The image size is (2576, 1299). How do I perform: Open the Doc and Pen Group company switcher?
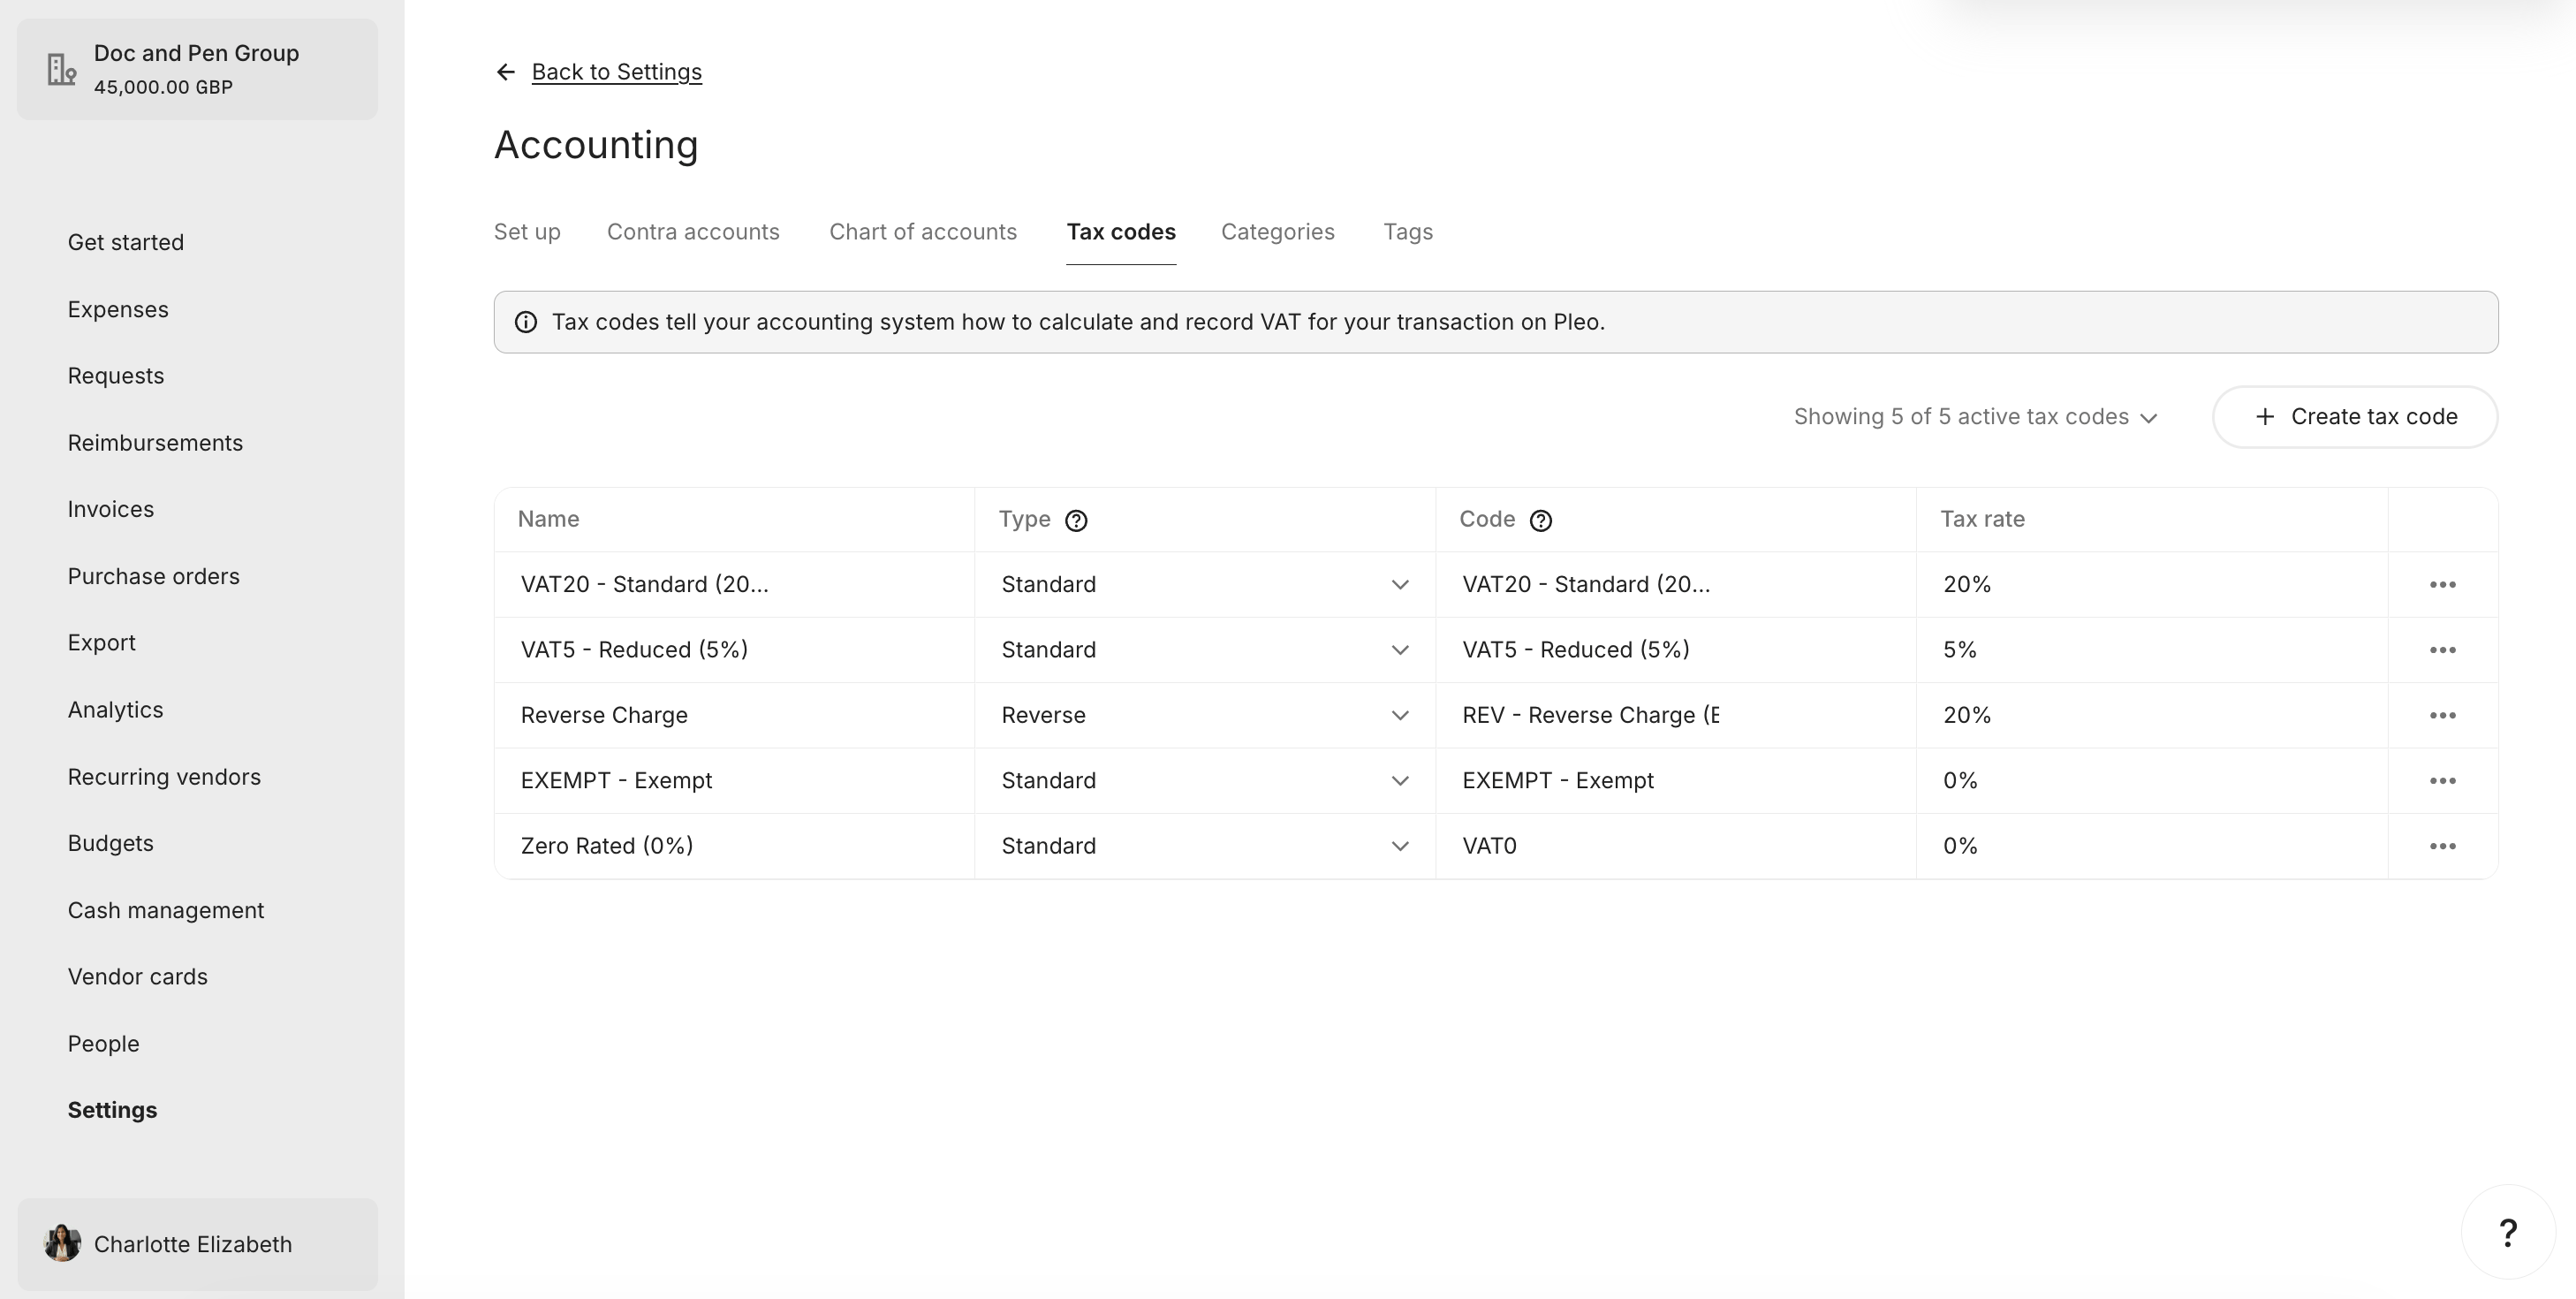pos(197,69)
